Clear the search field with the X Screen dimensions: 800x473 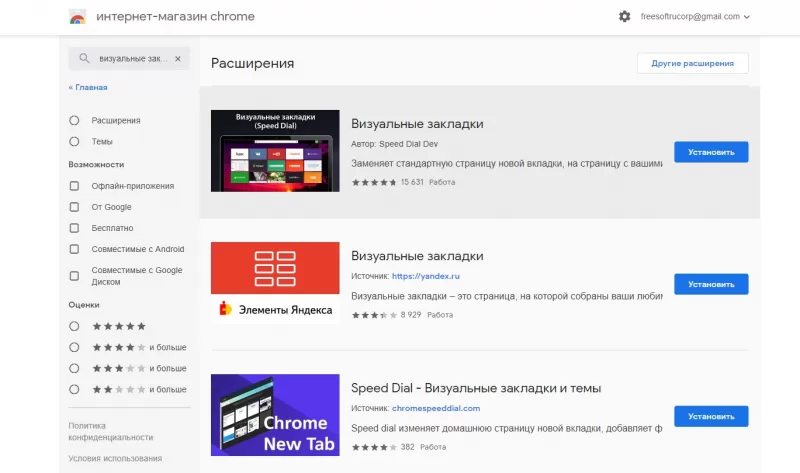(178, 59)
